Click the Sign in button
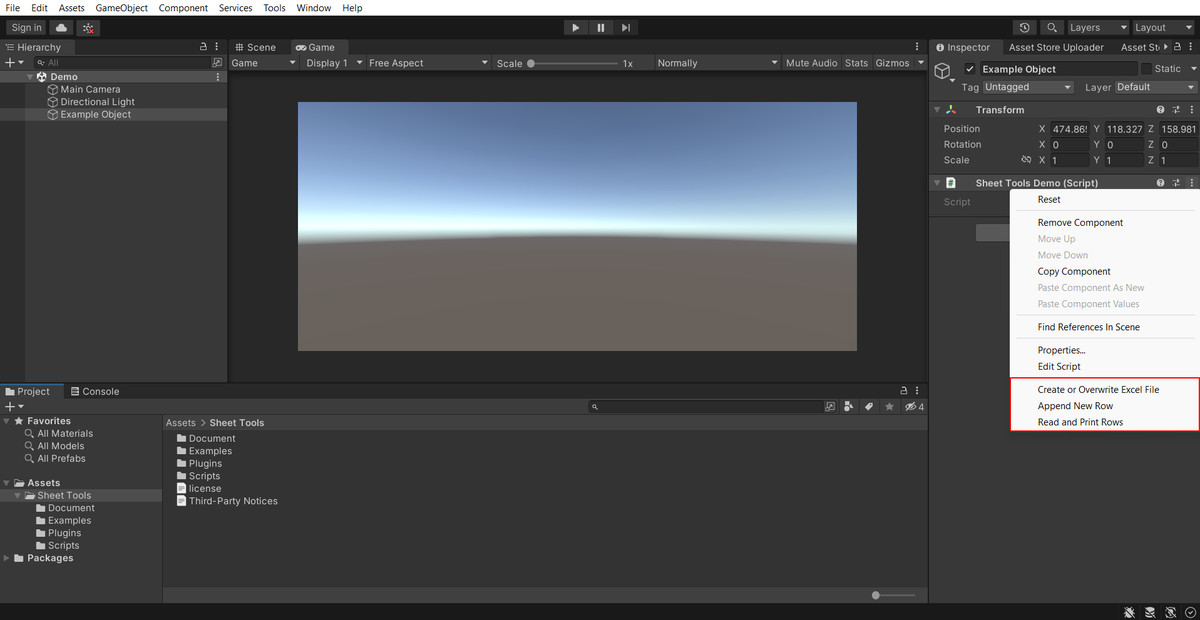This screenshot has height=620, width=1200. pyautogui.click(x=25, y=27)
